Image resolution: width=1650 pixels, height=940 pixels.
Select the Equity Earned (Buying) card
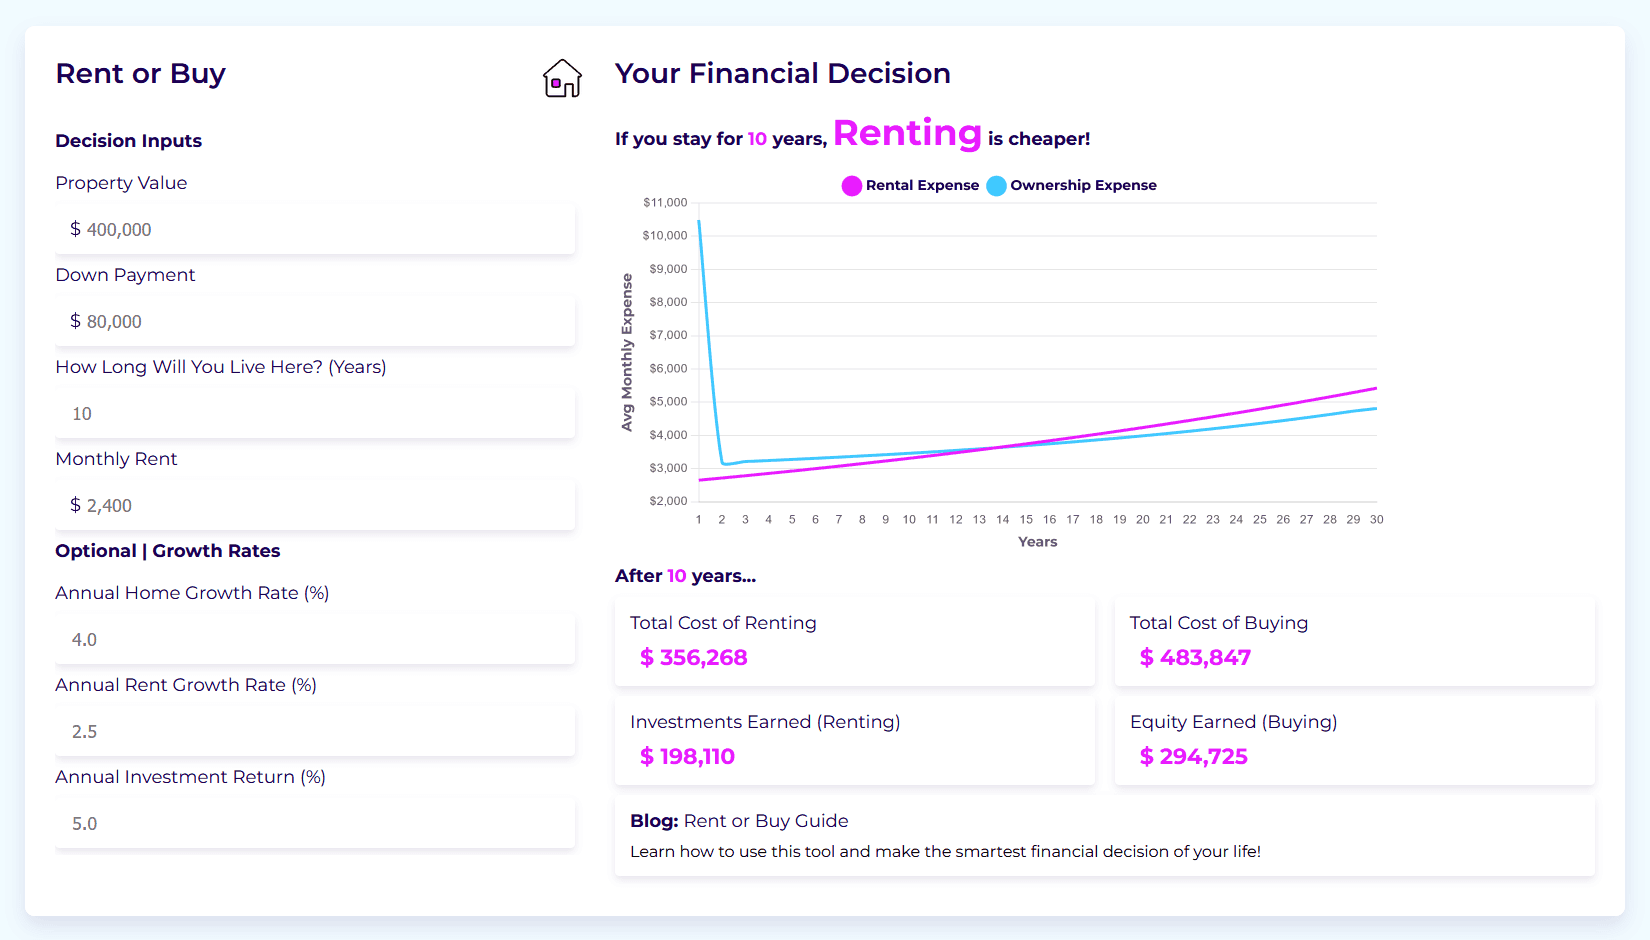1355,741
